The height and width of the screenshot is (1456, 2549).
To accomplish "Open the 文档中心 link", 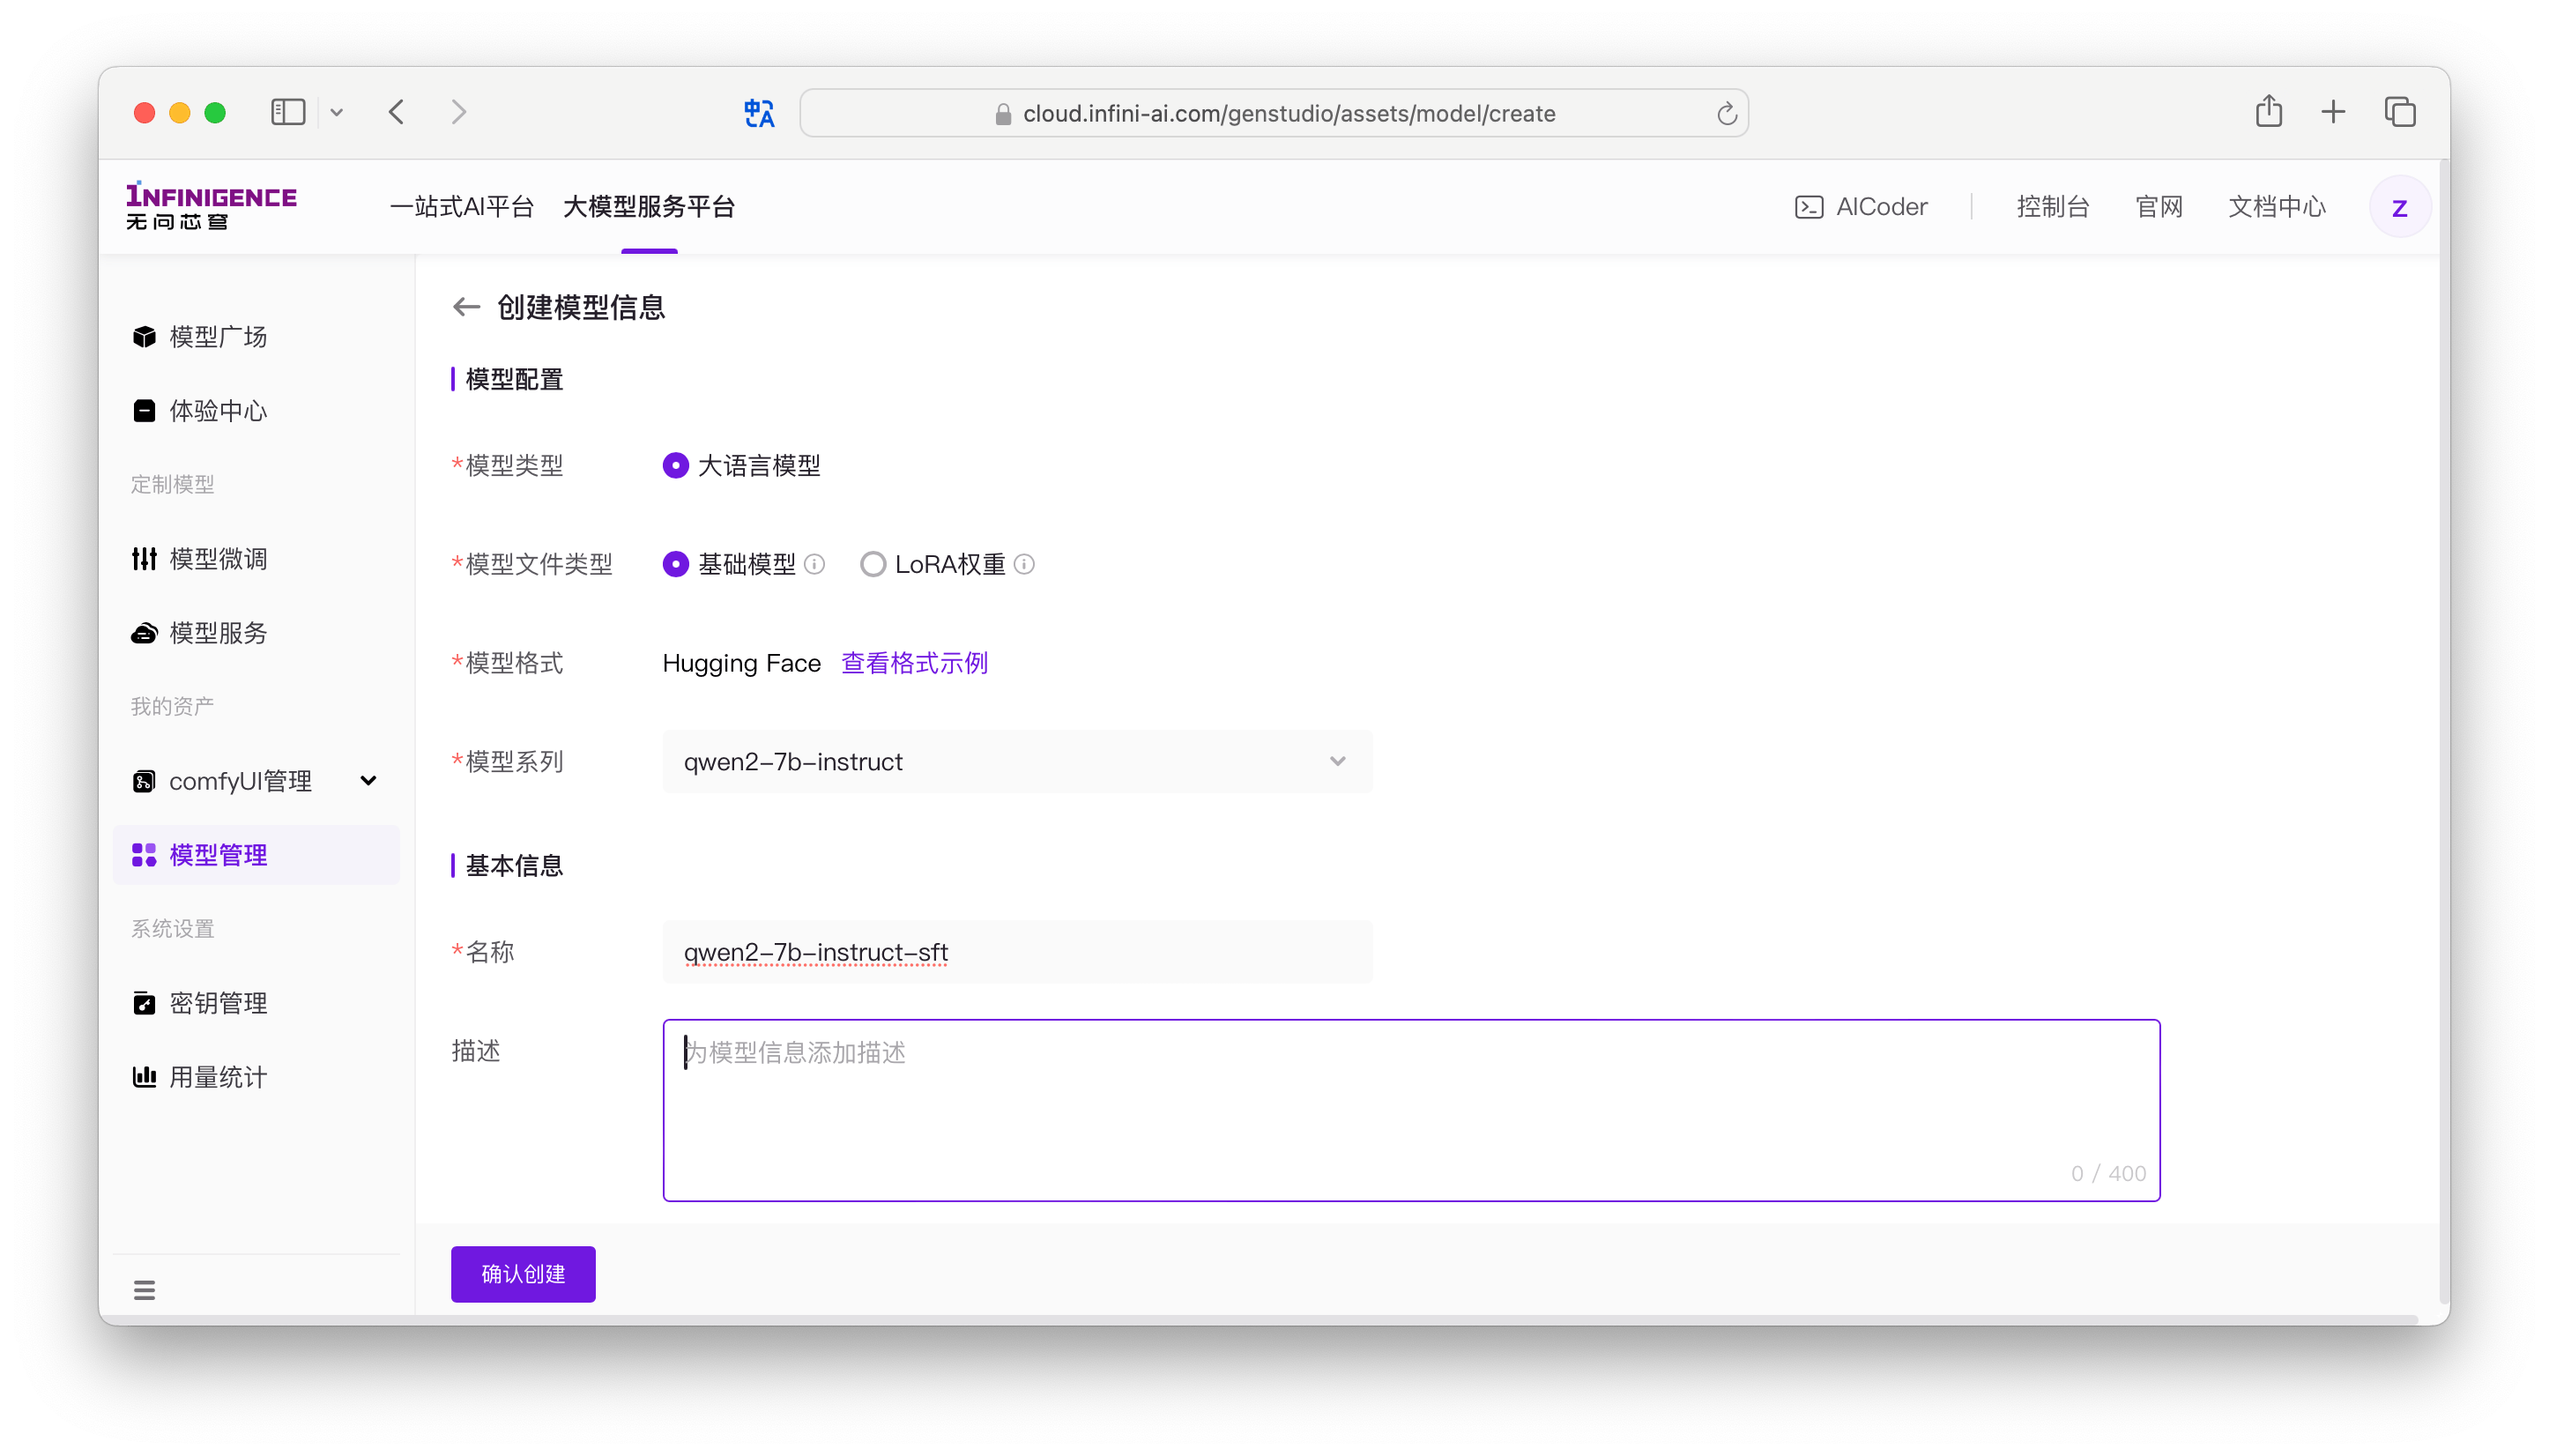I will tap(2276, 207).
